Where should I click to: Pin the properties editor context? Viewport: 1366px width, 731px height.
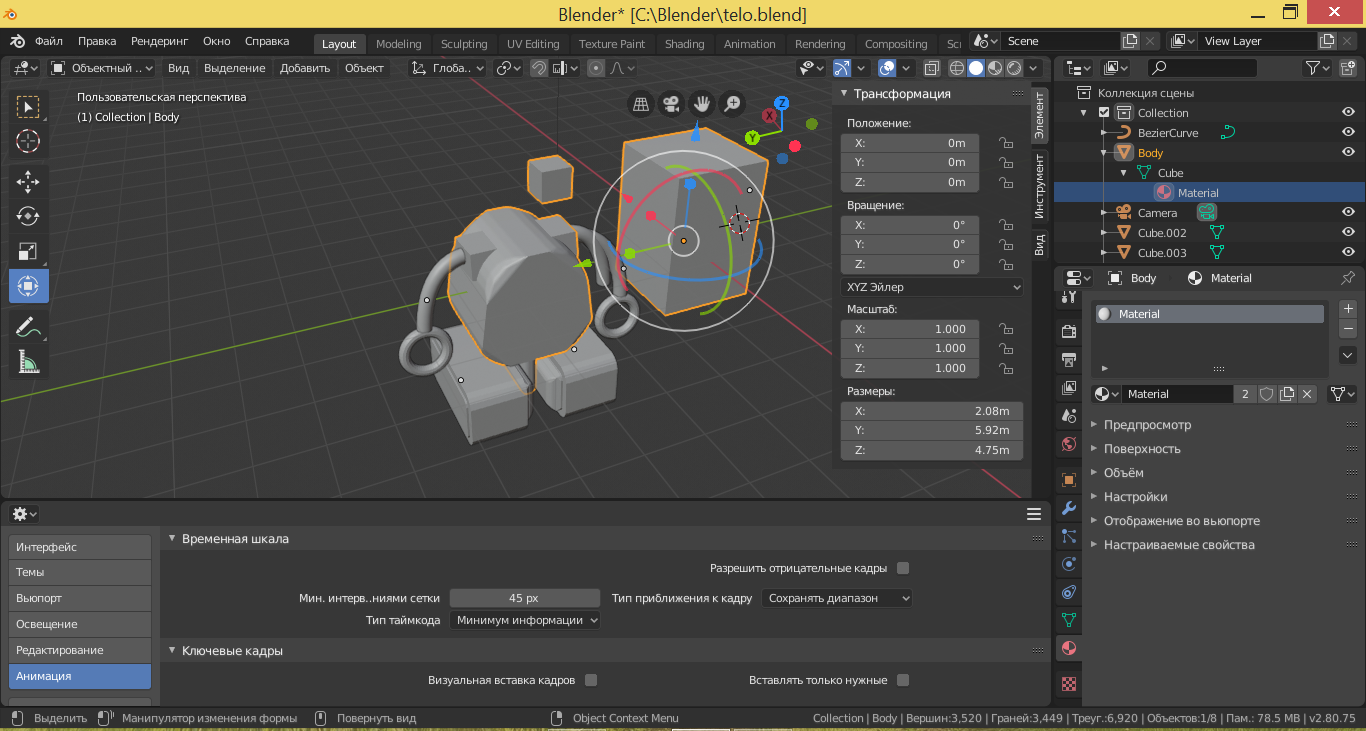point(1347,278)
